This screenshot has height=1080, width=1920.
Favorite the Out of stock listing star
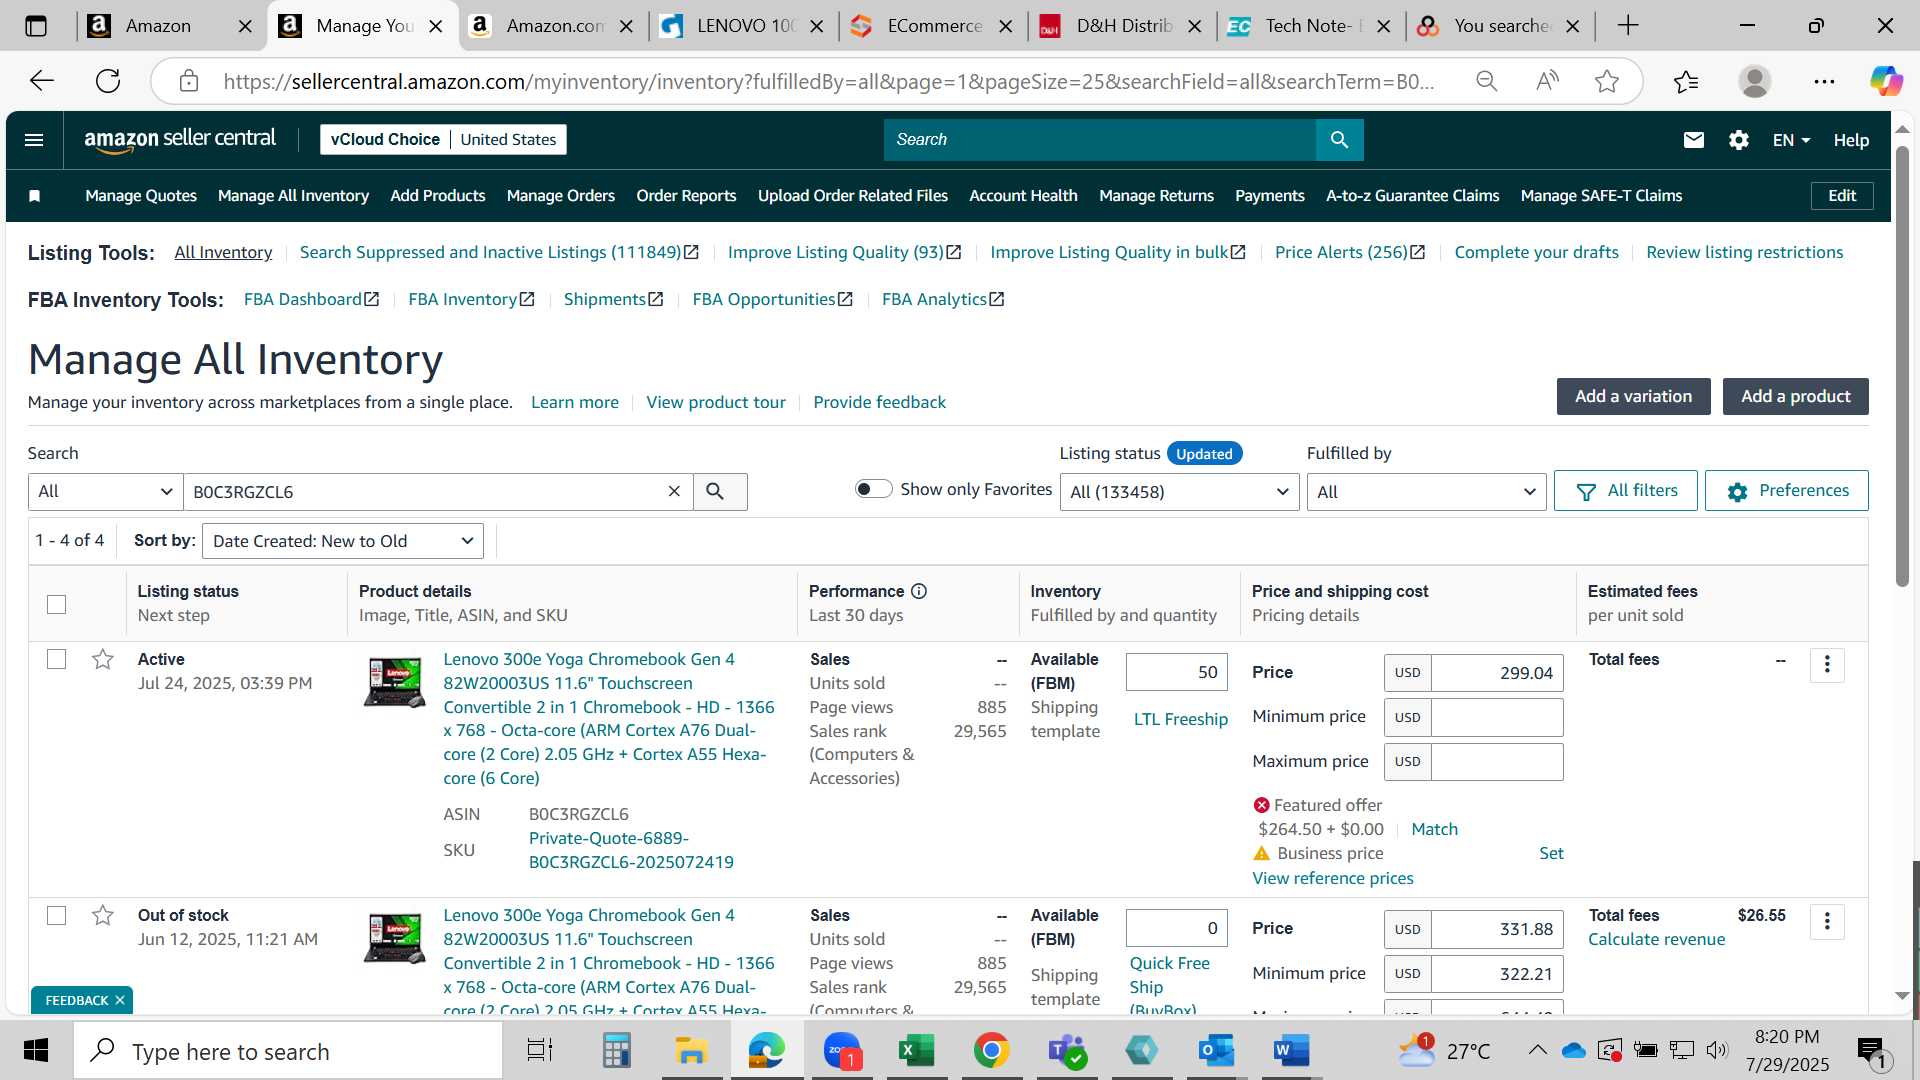[x=102, y=915]
